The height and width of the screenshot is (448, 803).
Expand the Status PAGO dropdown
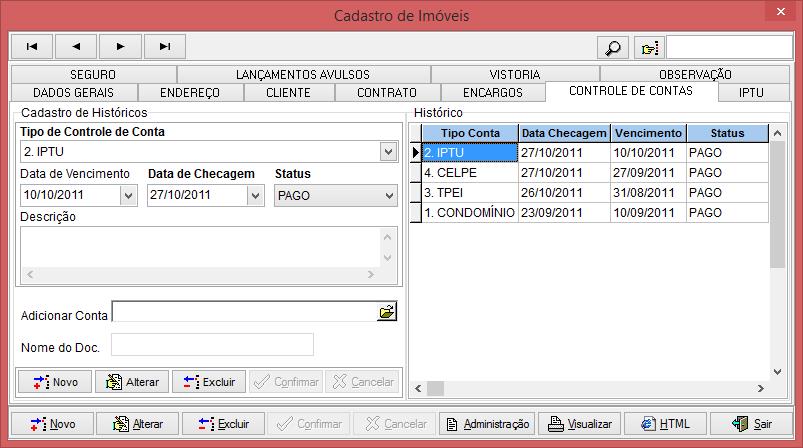(388, 196)
